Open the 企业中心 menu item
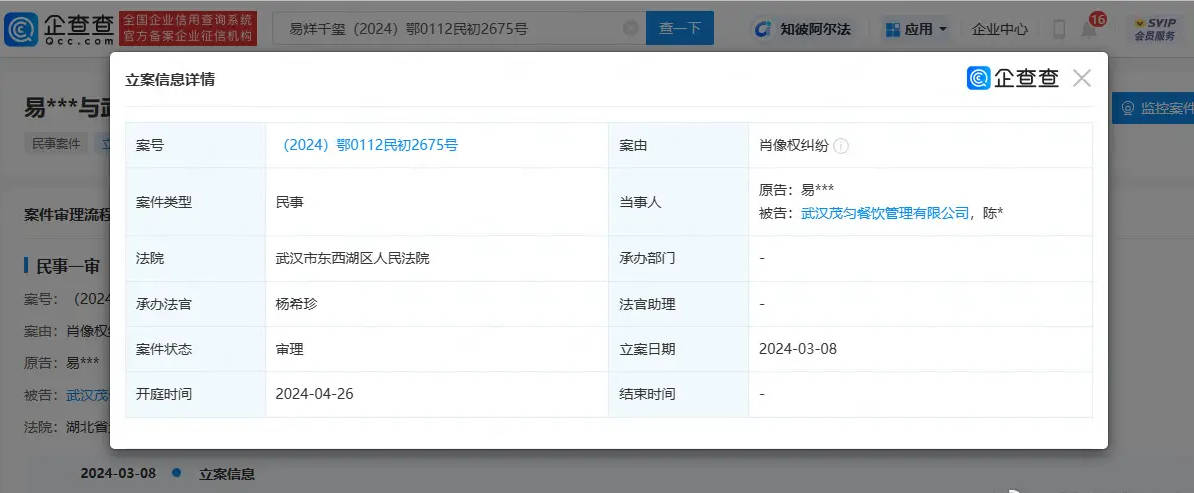 tap(999, 29)
